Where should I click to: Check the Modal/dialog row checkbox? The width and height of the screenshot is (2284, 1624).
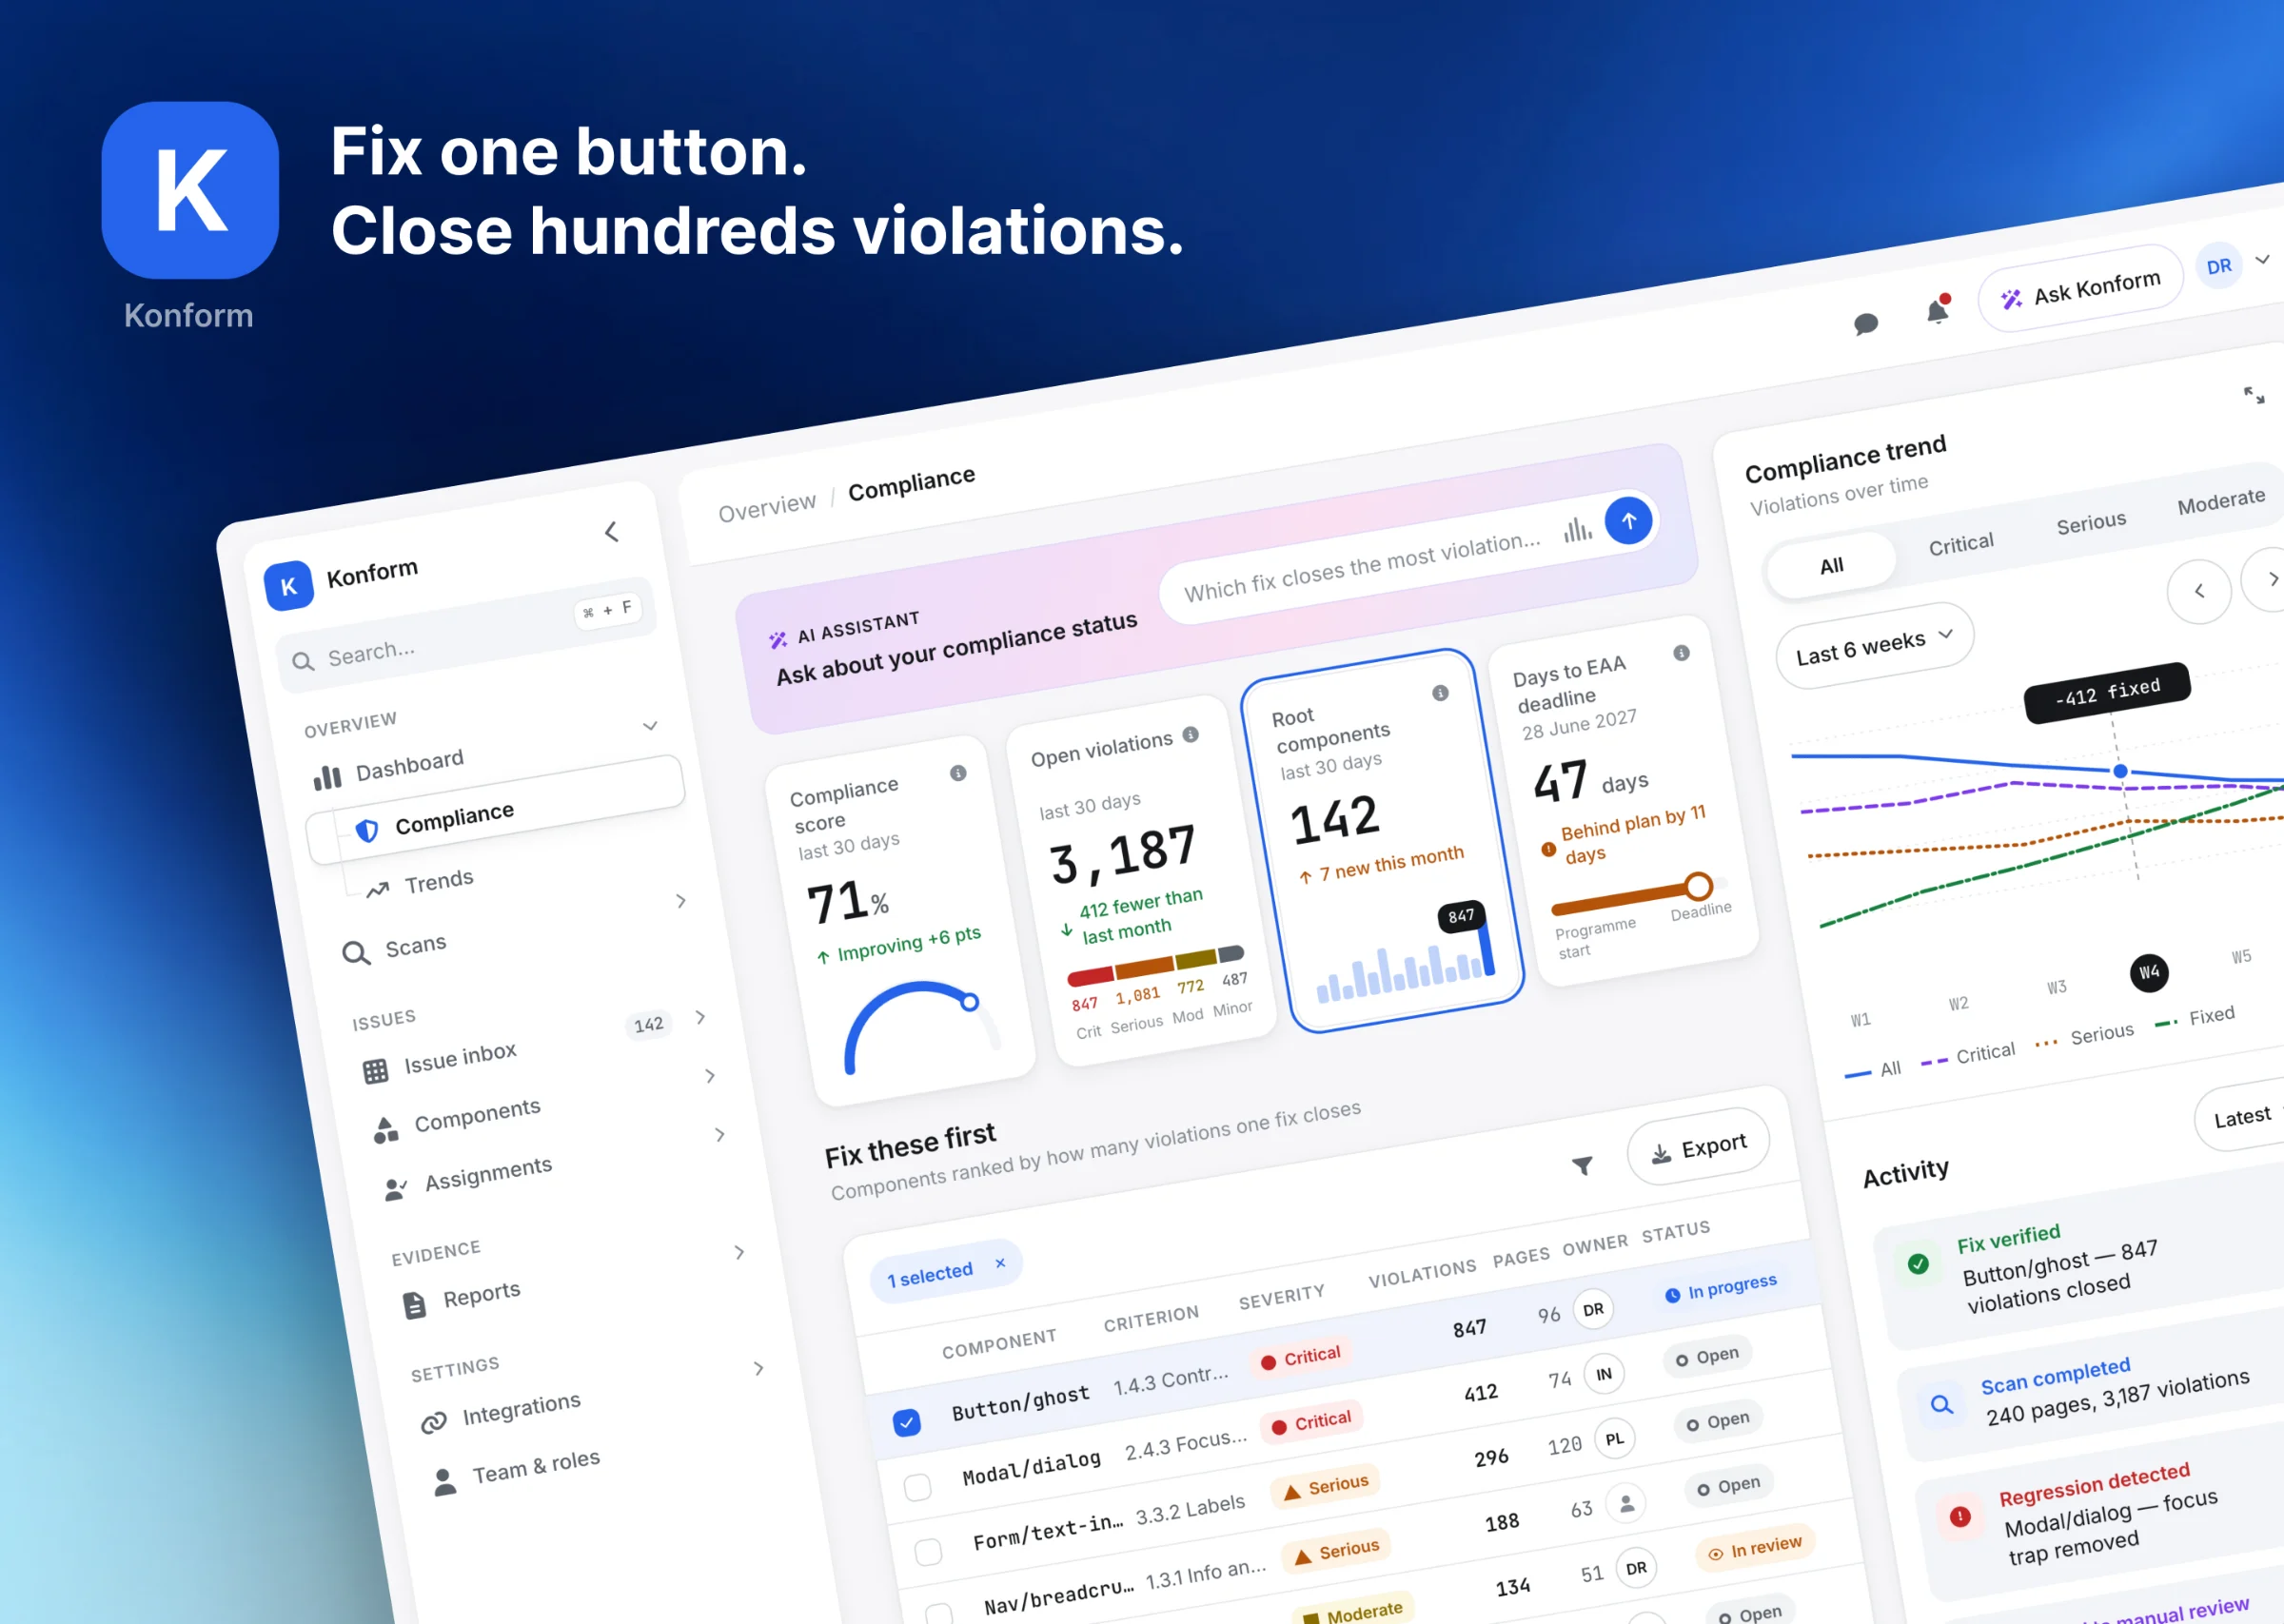[917, 1487]
